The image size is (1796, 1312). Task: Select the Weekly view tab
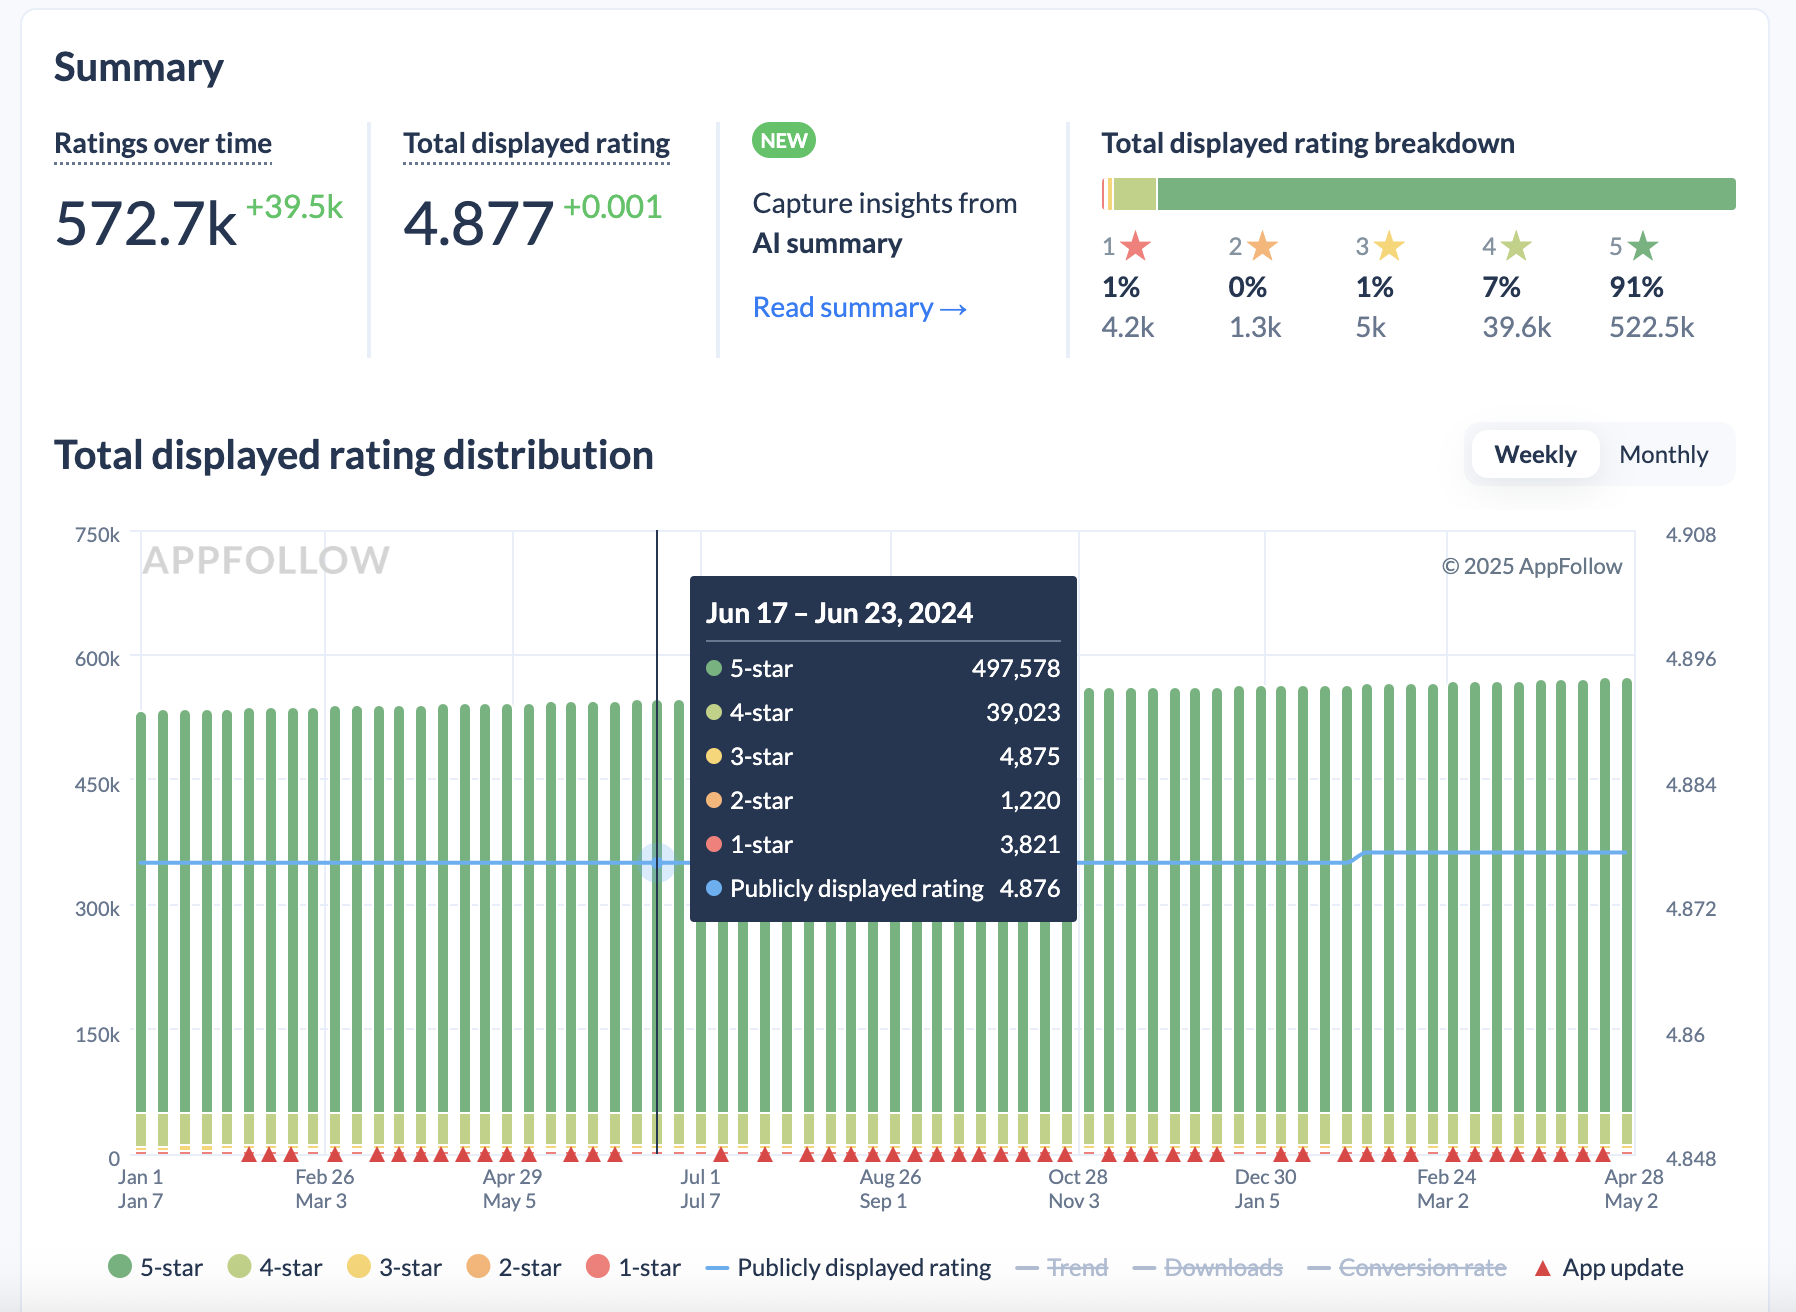click(1535, 455)
